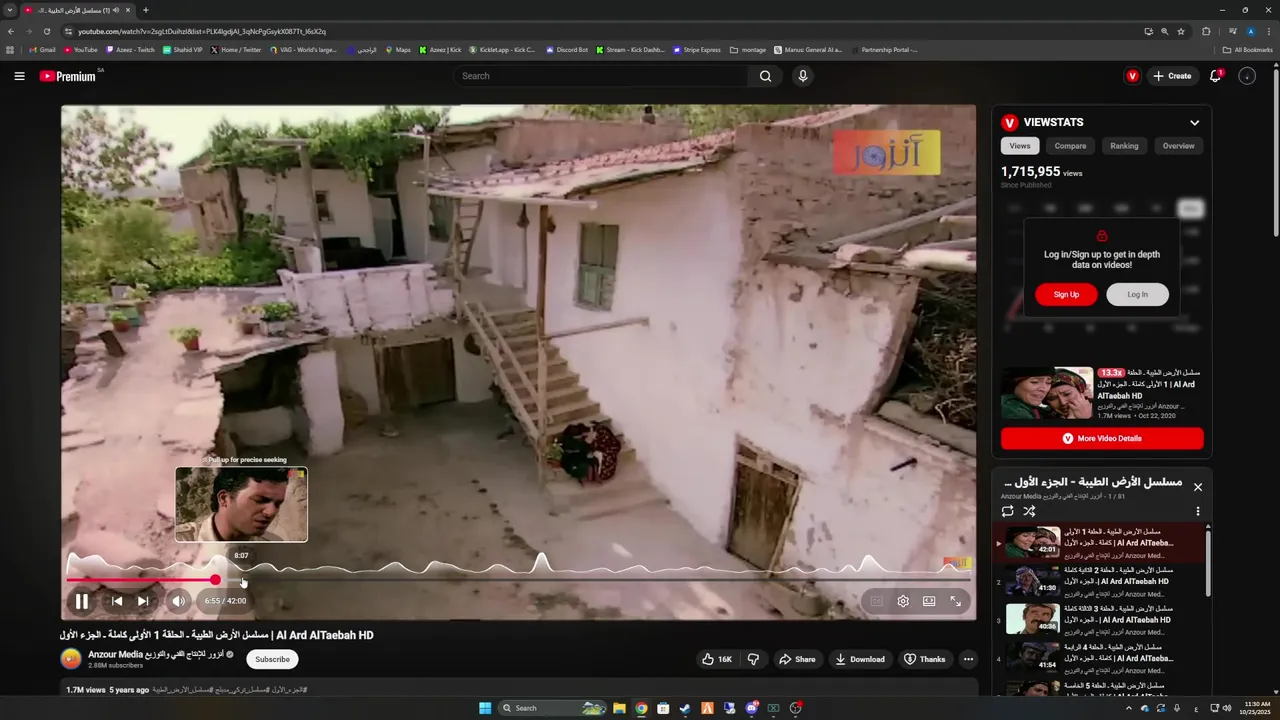Toggle shuffle playlist
Viewport: 1280px width, 720px height.
point(1029,511)
